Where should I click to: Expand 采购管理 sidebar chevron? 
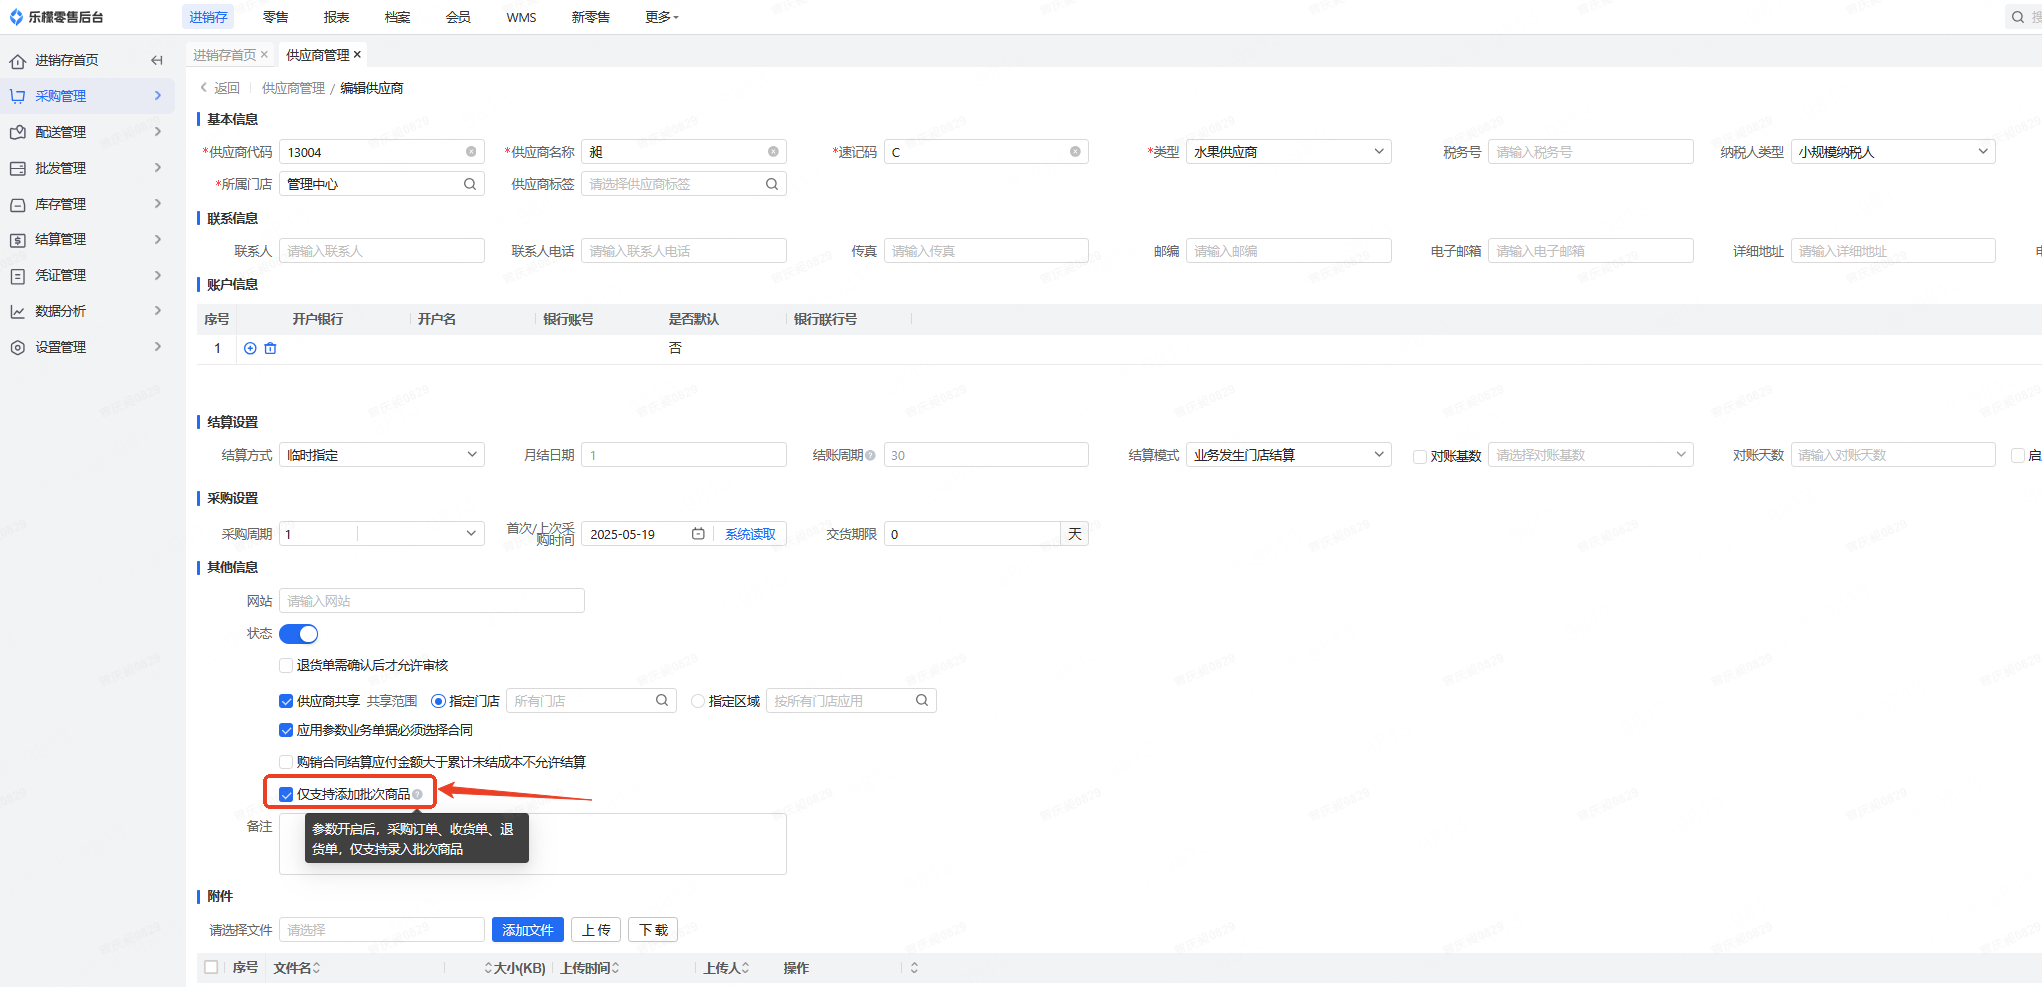158,96
